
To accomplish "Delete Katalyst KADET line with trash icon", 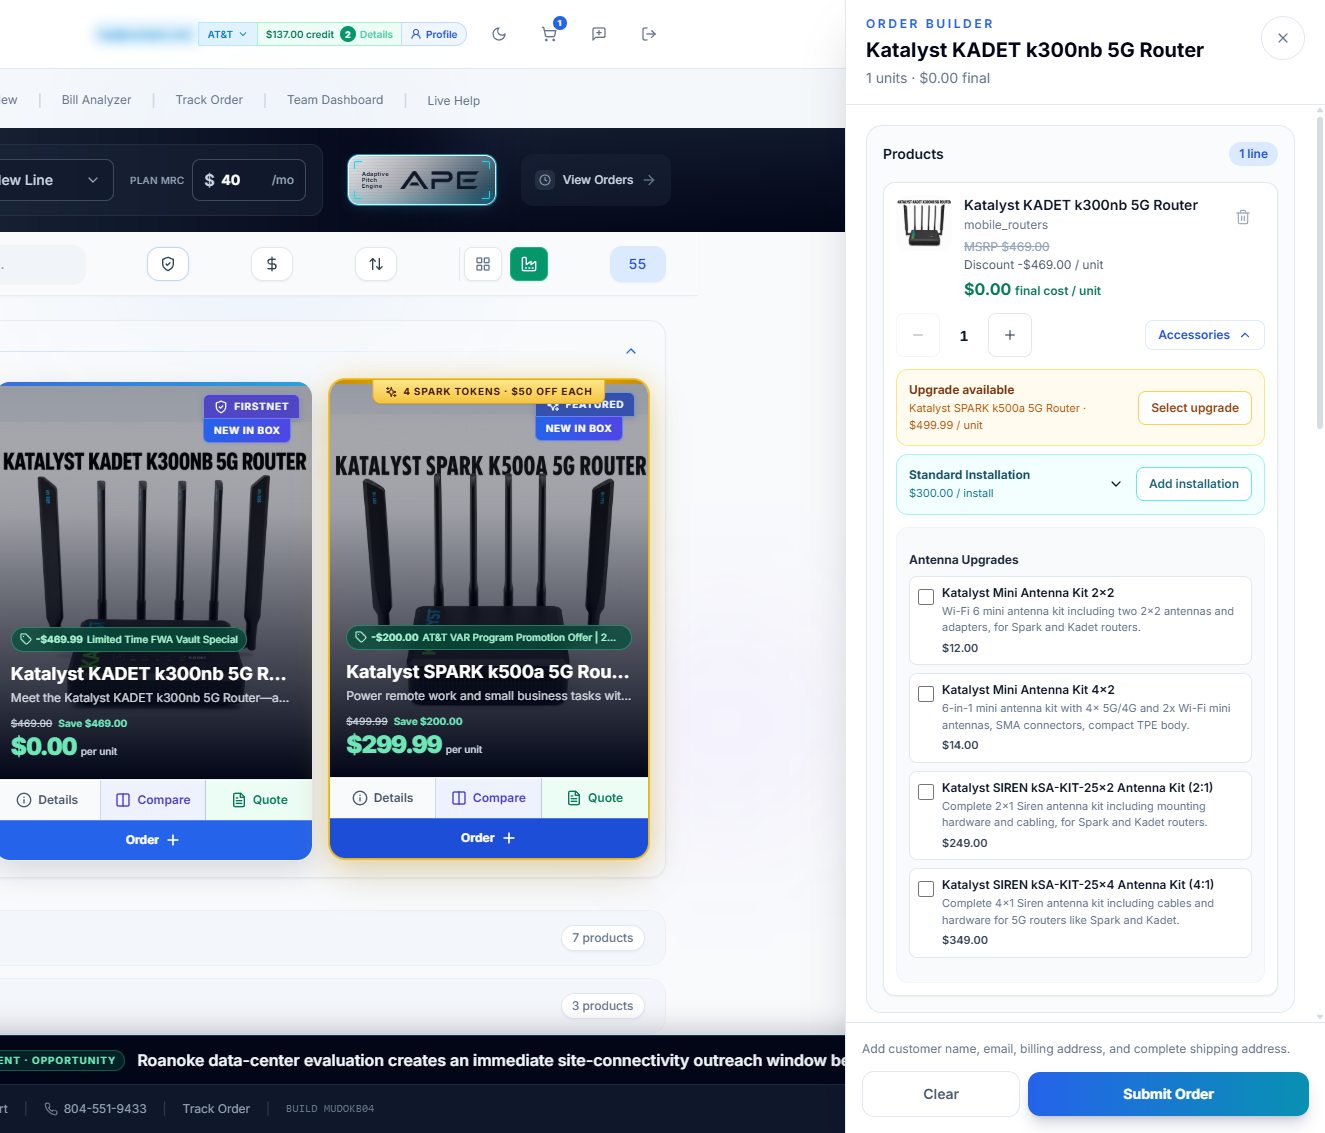I will point(1243,217).
